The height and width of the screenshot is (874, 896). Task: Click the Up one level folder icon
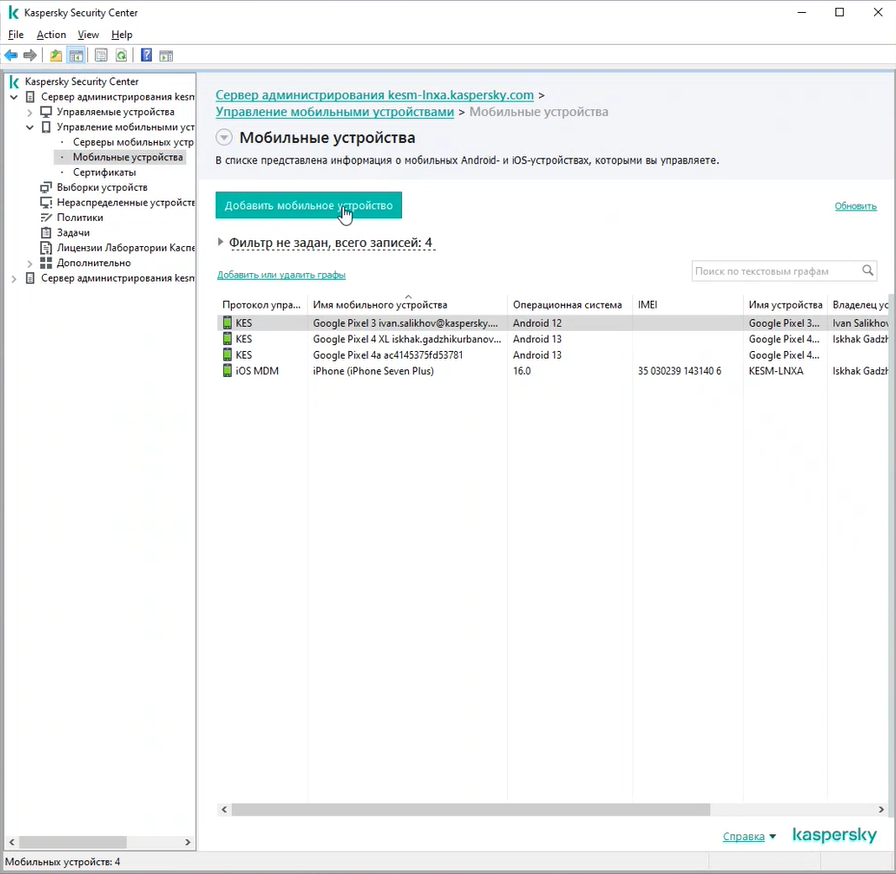click(56, 56)
